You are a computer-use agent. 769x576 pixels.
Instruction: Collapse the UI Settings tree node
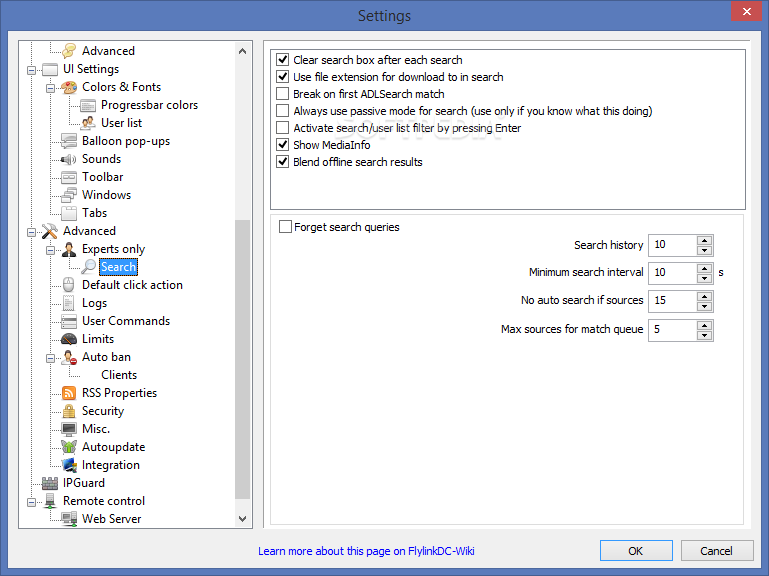click(31, 70)
